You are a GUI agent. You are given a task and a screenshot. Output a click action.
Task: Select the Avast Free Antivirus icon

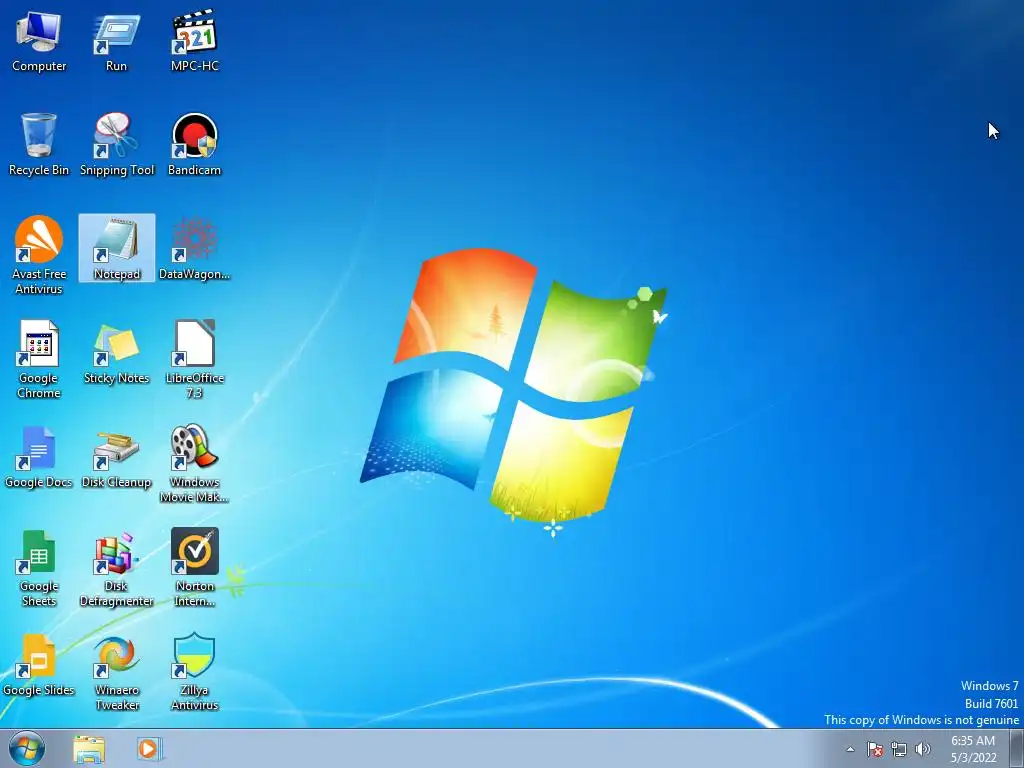pos(39,255)
